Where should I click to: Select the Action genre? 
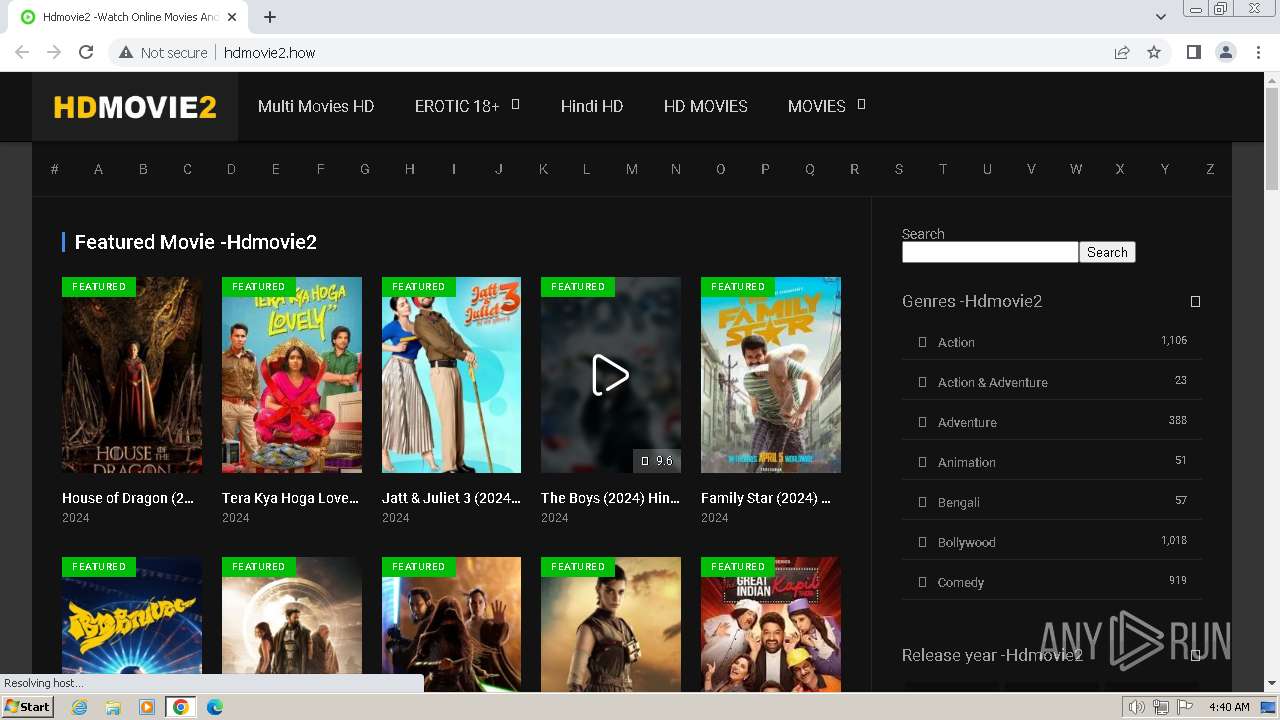pos(956,342)
